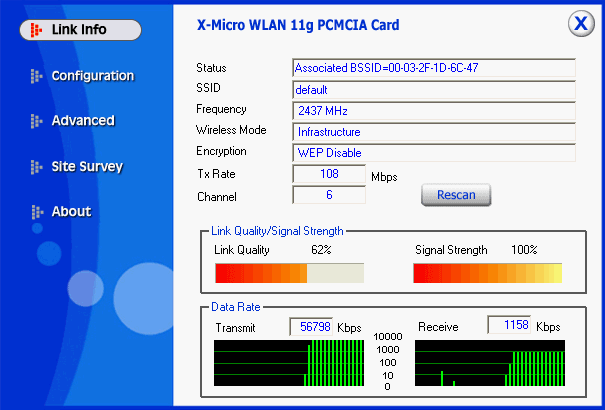Click the Receive value field 1158

[x=510, y=325]
